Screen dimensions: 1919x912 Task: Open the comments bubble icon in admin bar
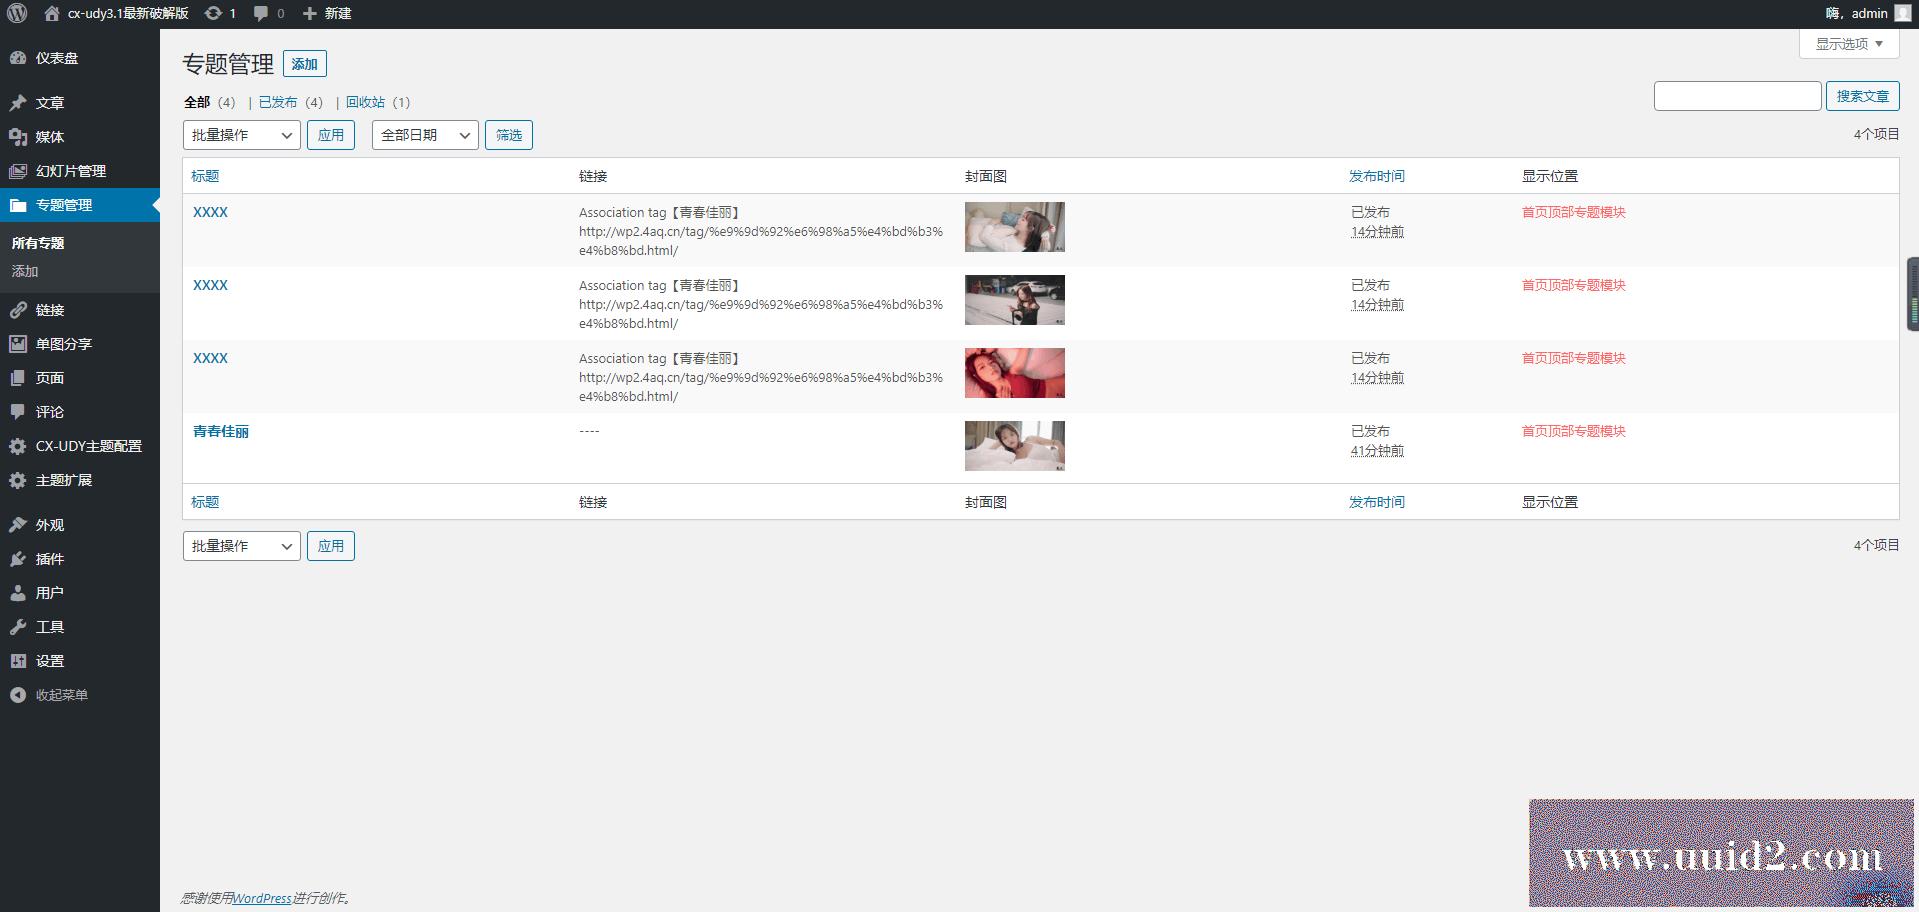click(261, 13)
